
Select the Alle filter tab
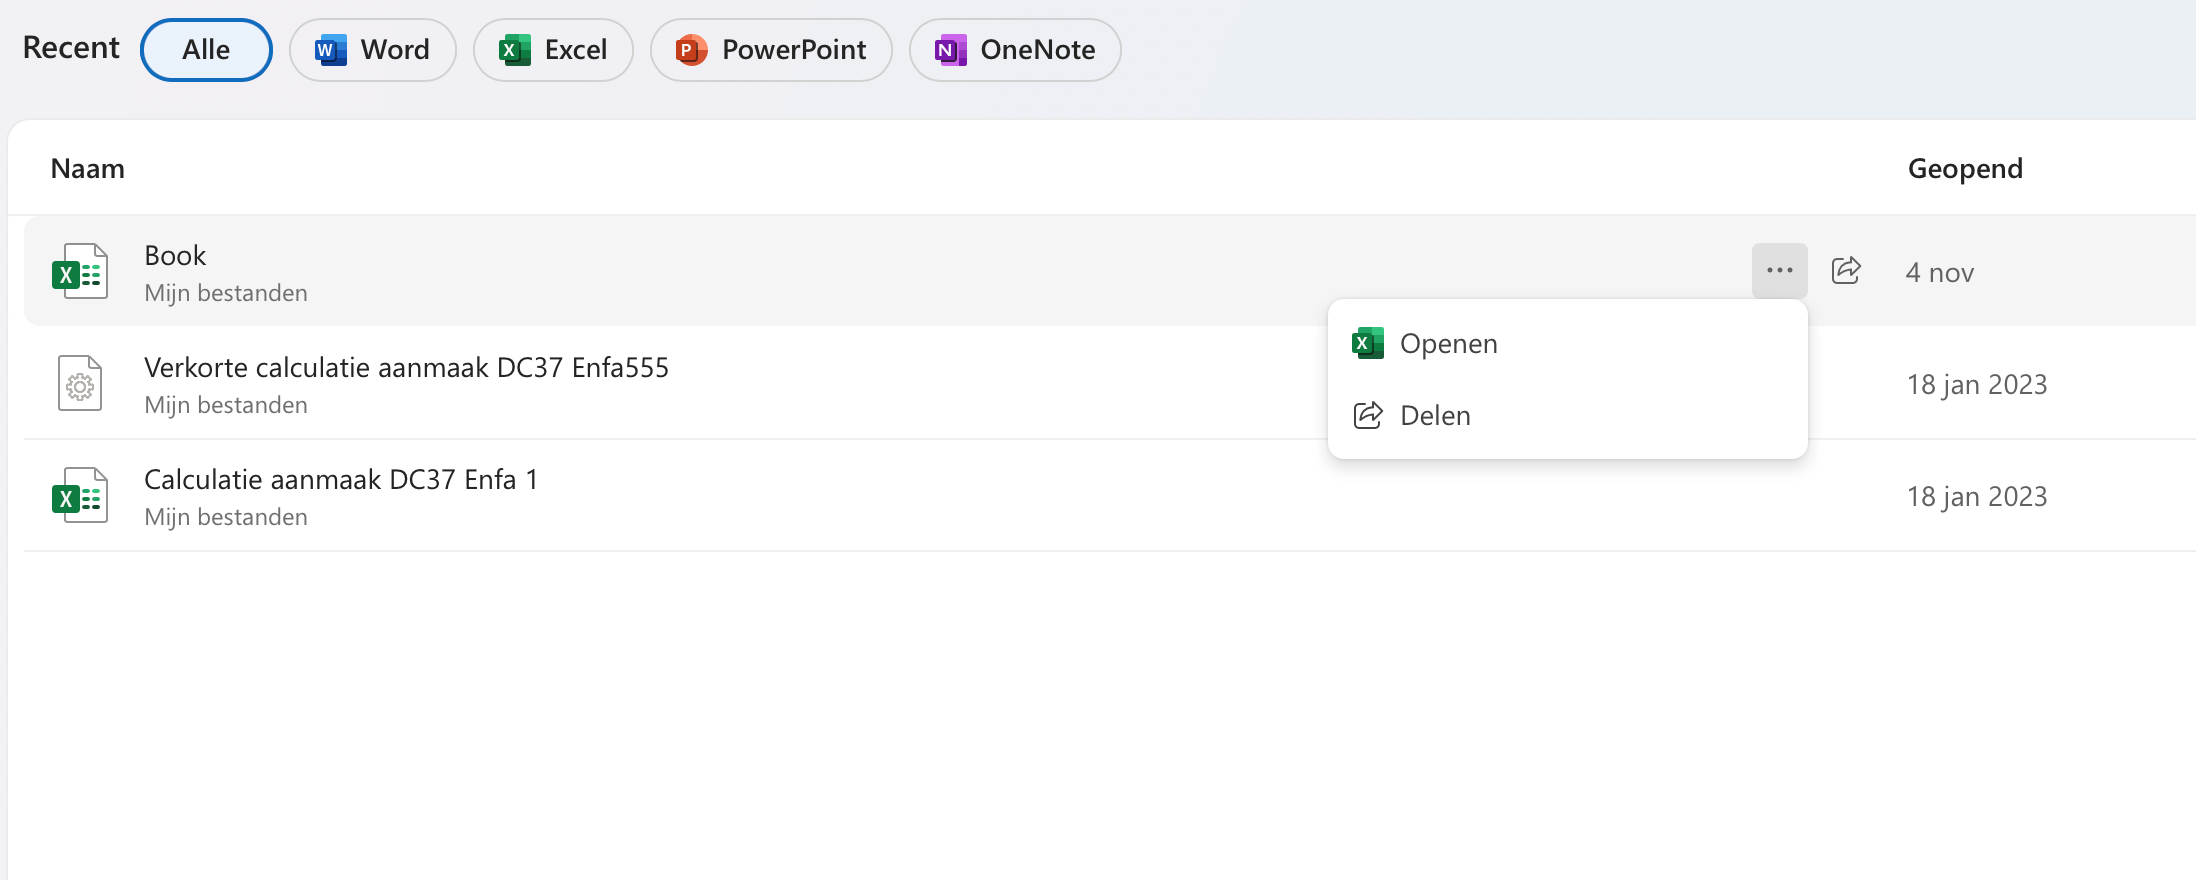click(x=206, y=50)
